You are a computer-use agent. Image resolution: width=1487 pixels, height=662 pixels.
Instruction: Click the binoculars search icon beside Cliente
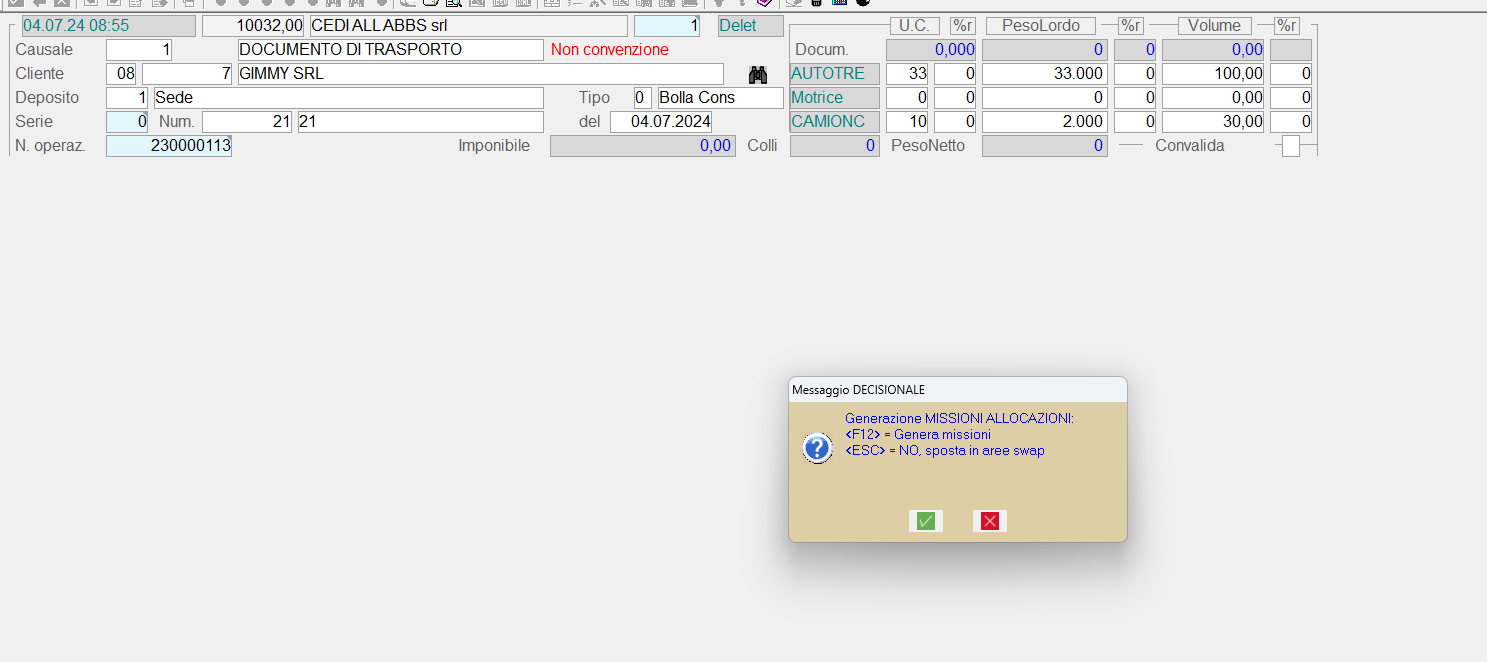tap(758, 74)
